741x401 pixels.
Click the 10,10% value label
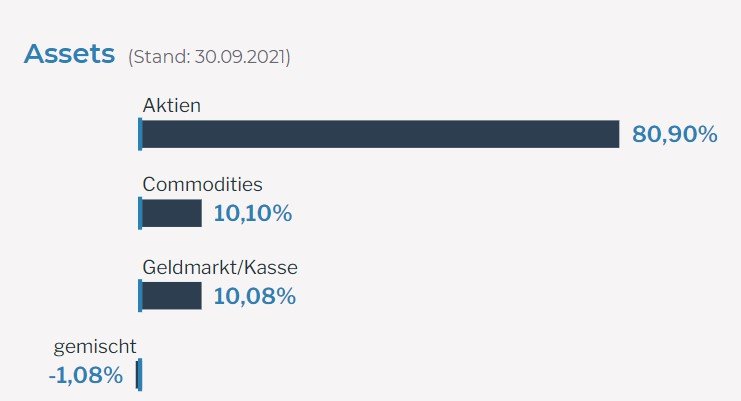tap(252, 213)
